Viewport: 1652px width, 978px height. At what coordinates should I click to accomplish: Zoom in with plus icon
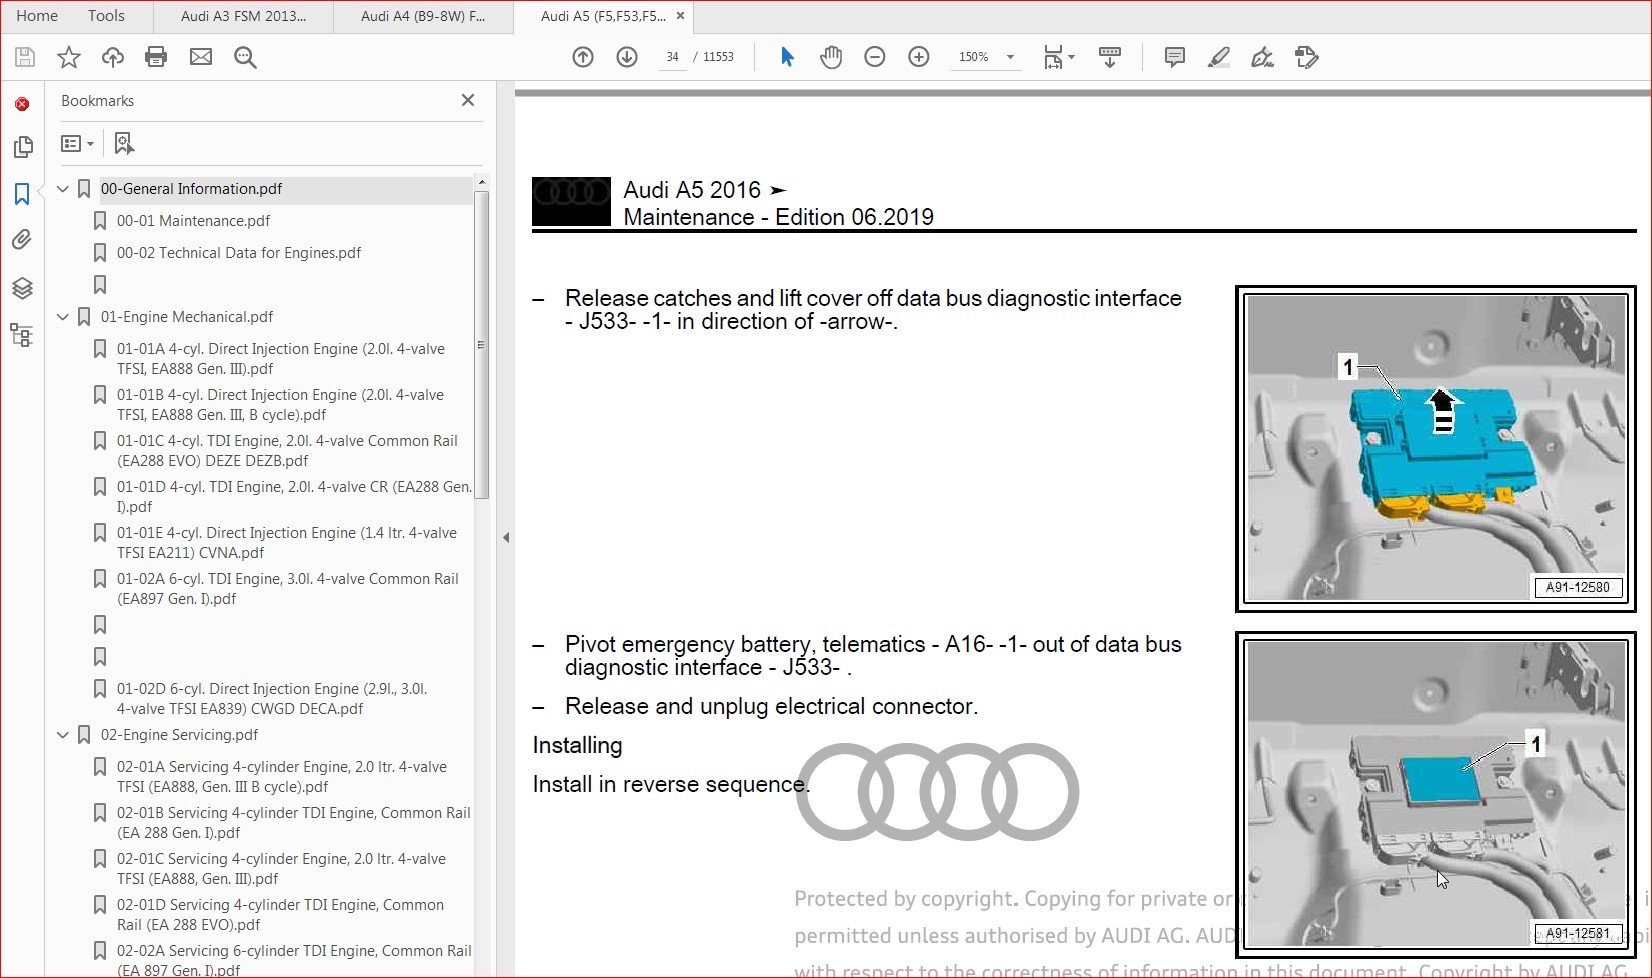pos(919,57)
